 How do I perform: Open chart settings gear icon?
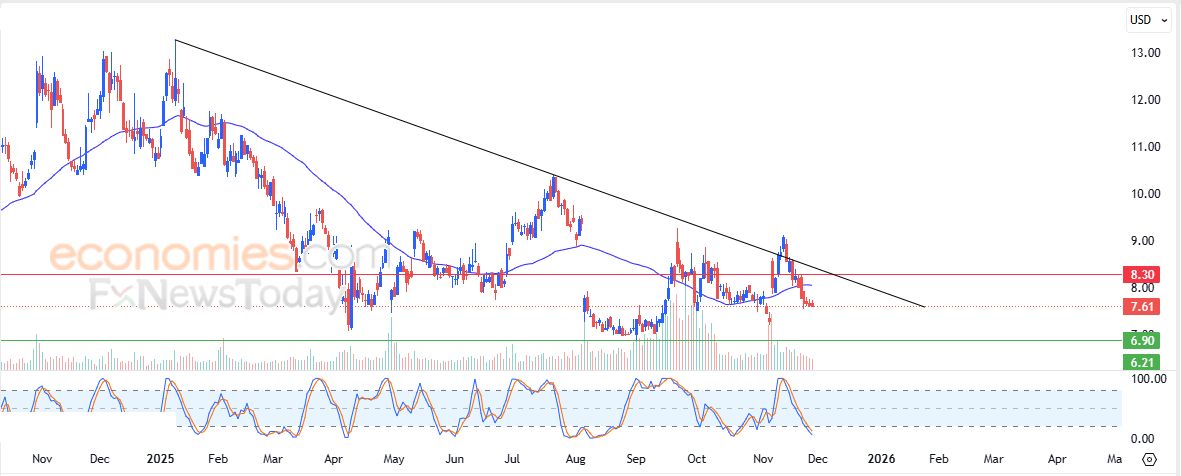[1149, 459]
